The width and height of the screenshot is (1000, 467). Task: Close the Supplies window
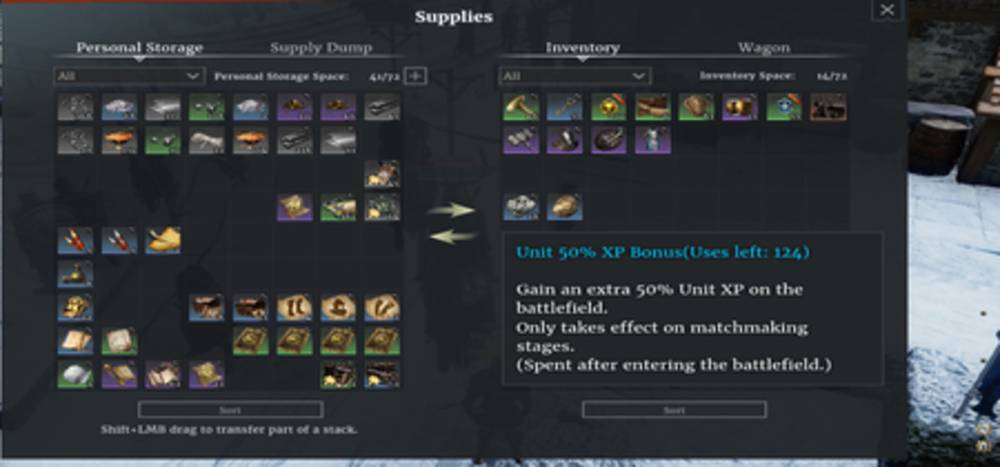click(886, 10)
